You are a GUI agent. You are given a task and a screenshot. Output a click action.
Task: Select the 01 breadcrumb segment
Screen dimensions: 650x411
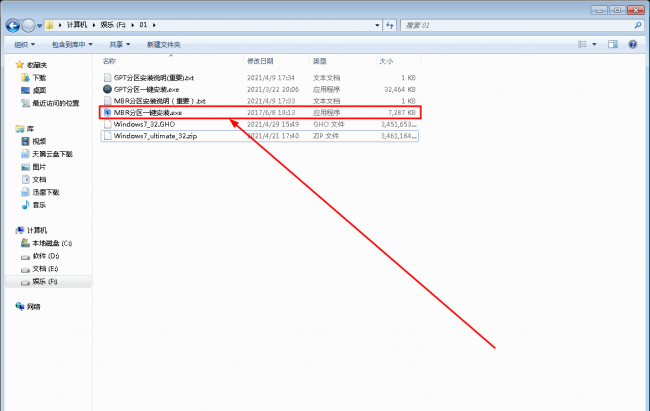tap(143, 25)
